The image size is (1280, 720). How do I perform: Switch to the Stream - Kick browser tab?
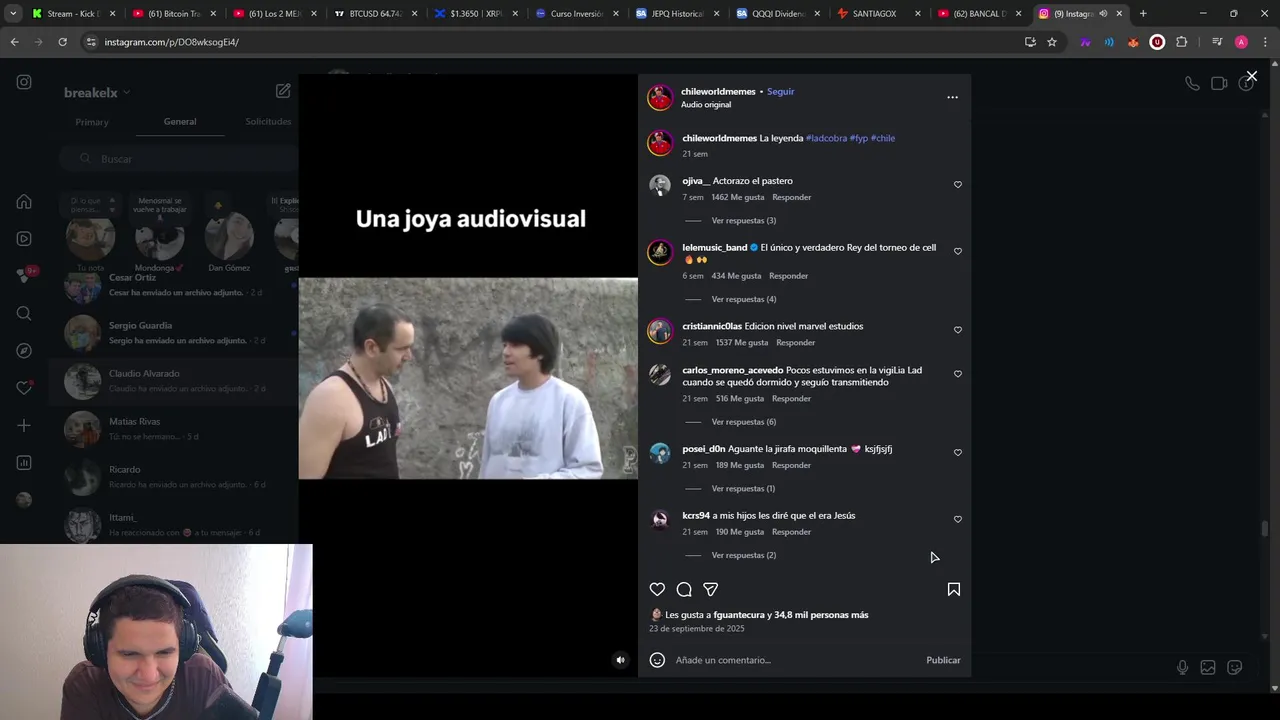click(x=74, y=14)
